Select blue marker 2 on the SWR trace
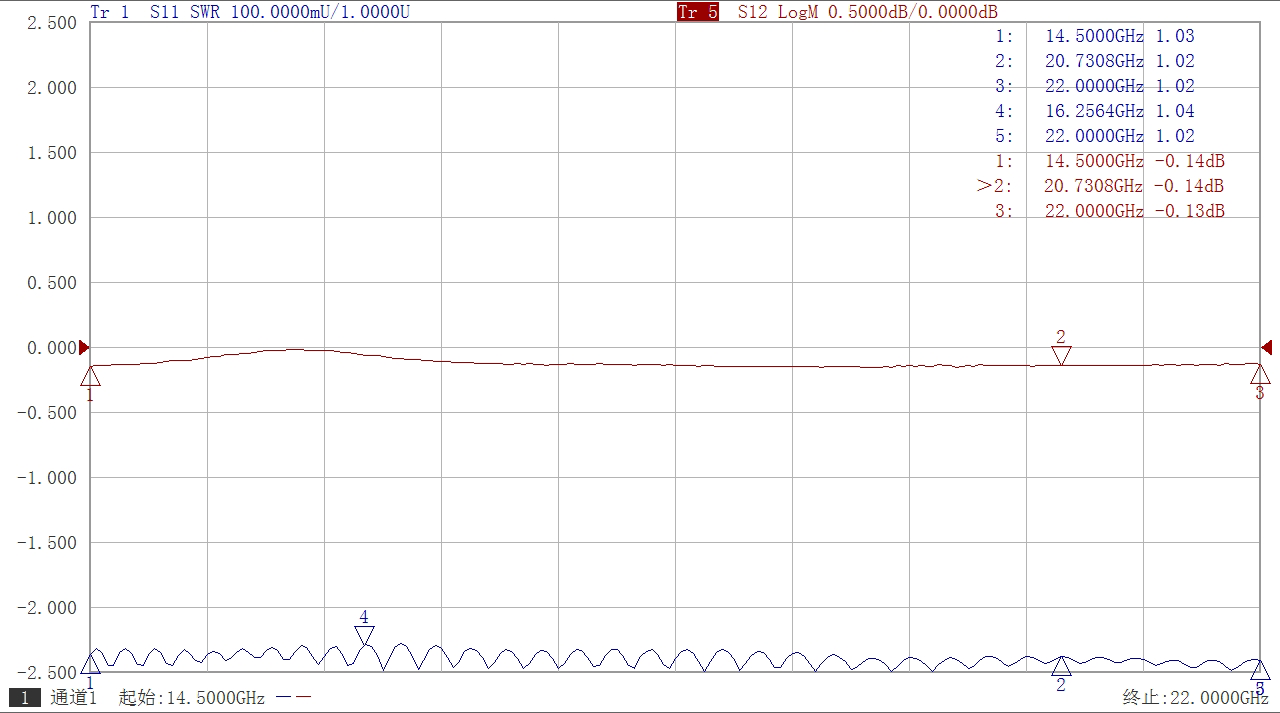The height and width of the screenshot is (713, 1280). (1061, 667)
